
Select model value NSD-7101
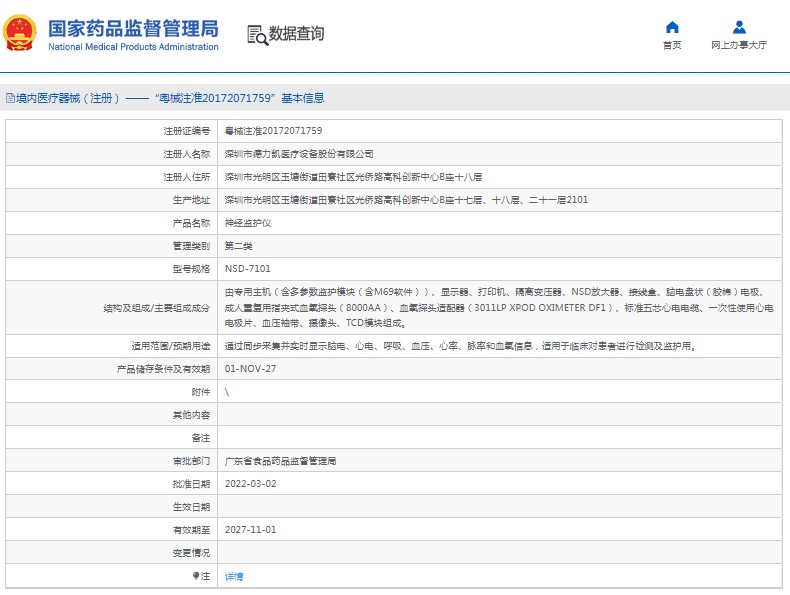[247, 269]
